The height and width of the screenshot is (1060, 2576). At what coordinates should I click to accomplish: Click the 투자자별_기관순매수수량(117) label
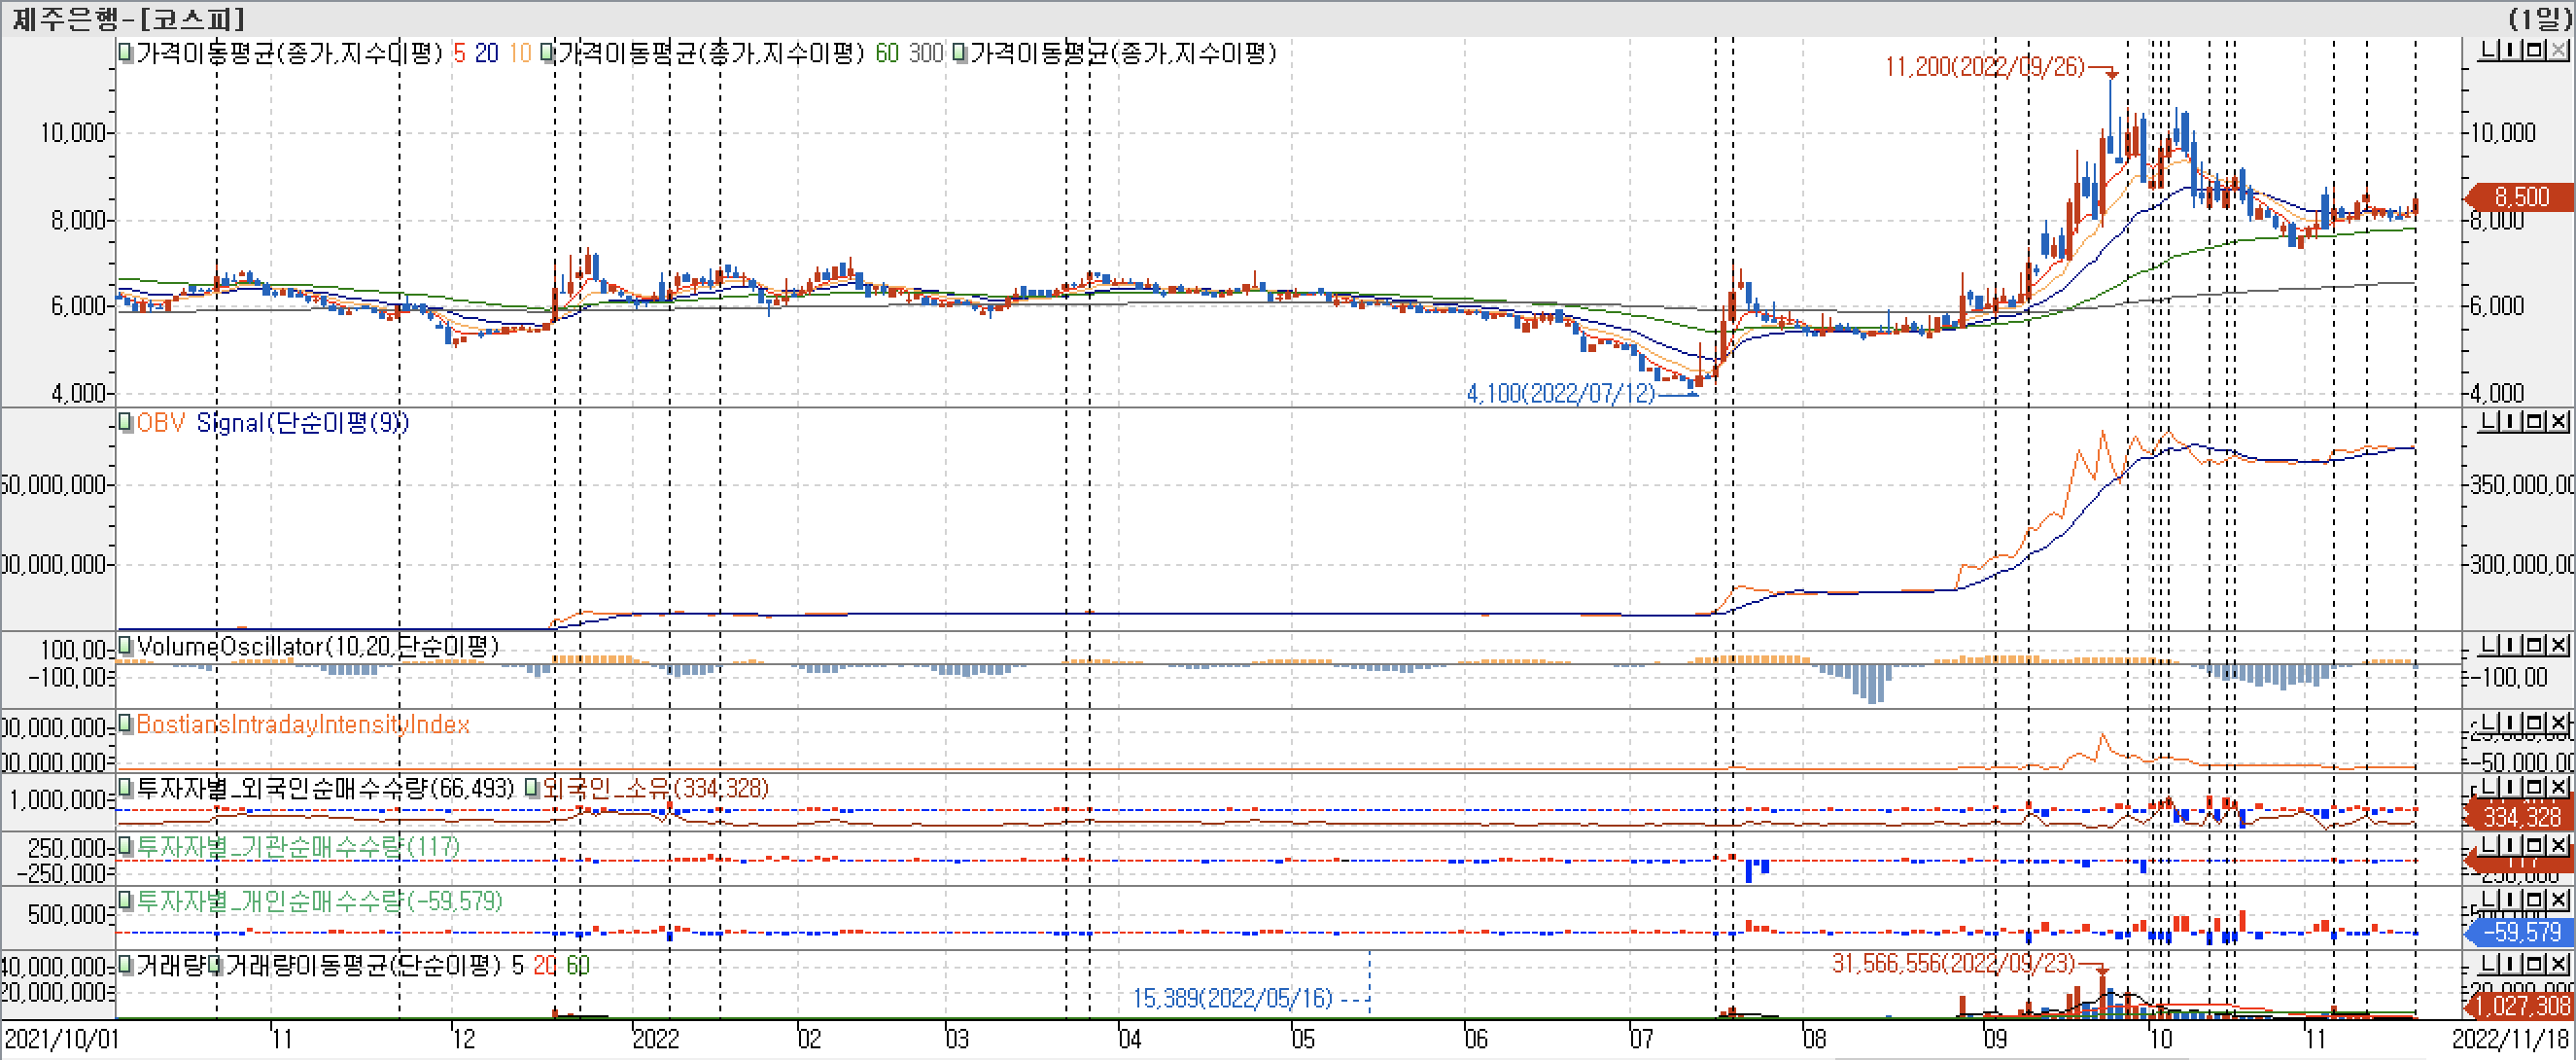297,847
